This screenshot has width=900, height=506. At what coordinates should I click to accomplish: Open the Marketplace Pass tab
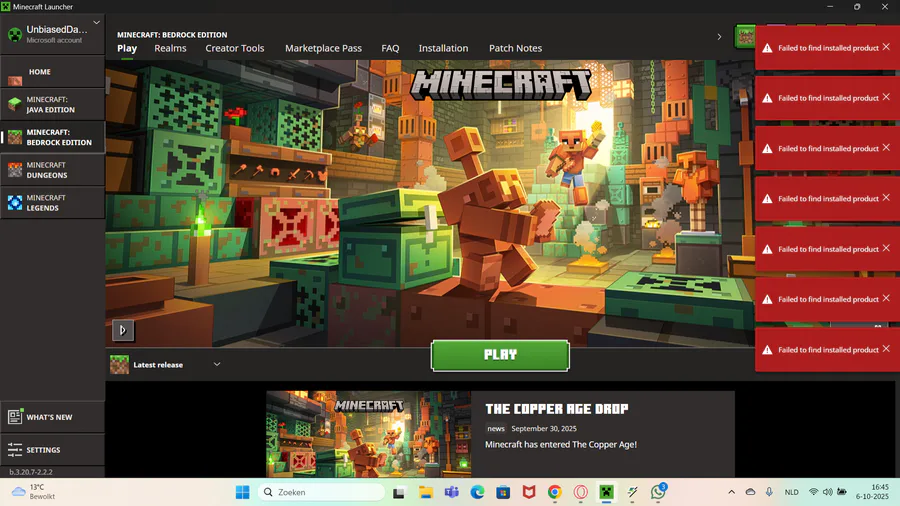(323, 48)
